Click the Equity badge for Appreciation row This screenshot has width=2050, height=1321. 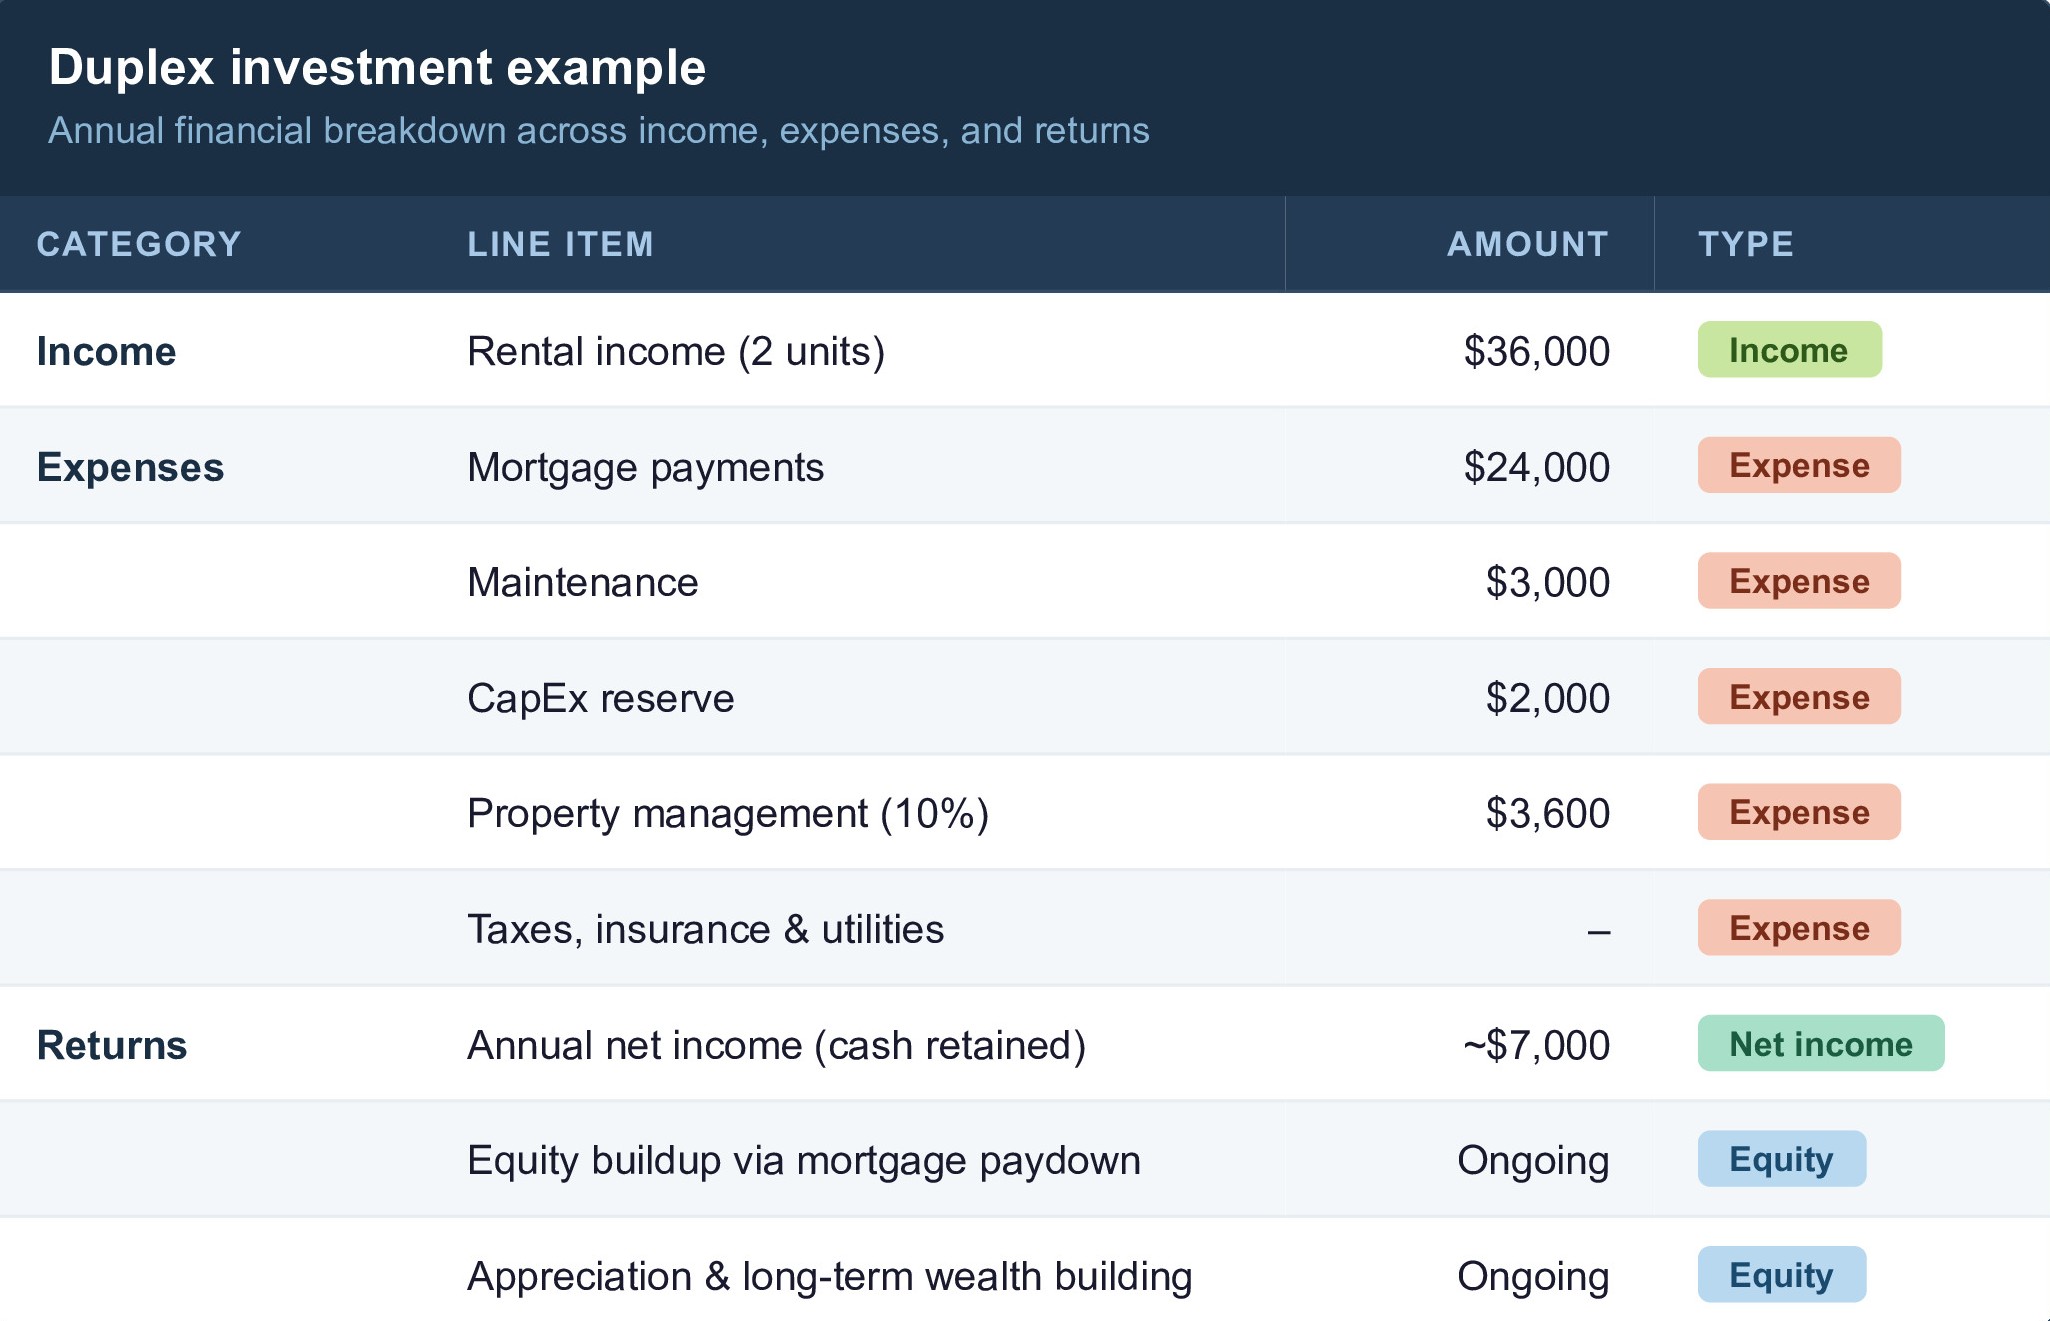(x=1781, y=1275)
